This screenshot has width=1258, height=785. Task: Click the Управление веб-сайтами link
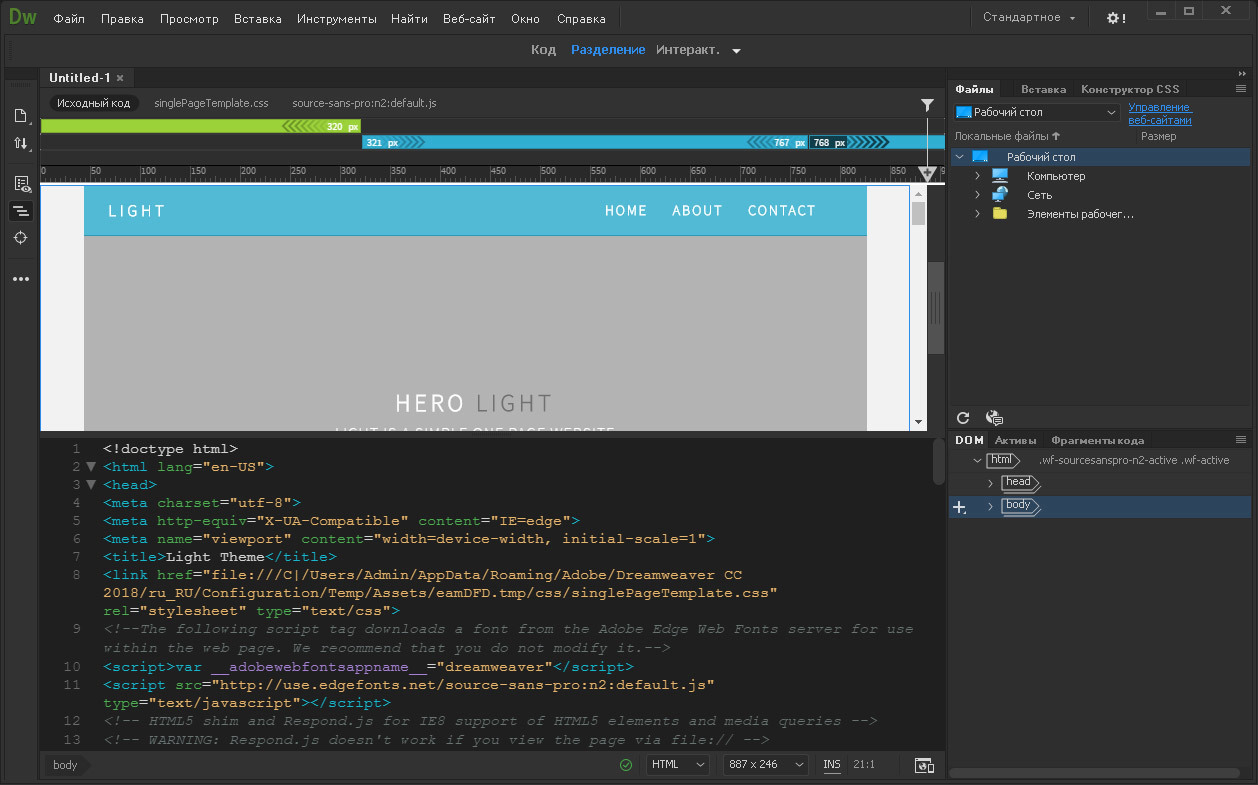[x=1160, y=114]
